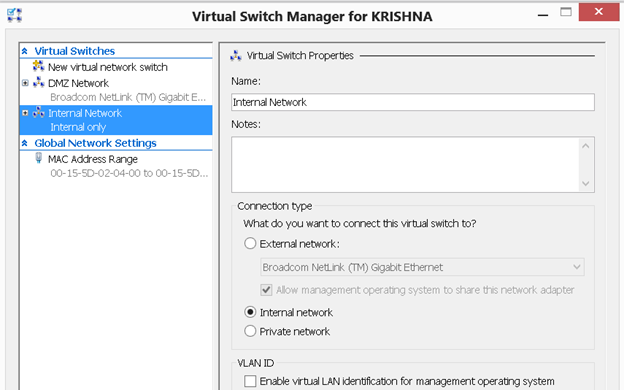Click the Internal Network switch icon in tree
The height and width of the screenshot is (390, 624).
click(x=39, y=113)
